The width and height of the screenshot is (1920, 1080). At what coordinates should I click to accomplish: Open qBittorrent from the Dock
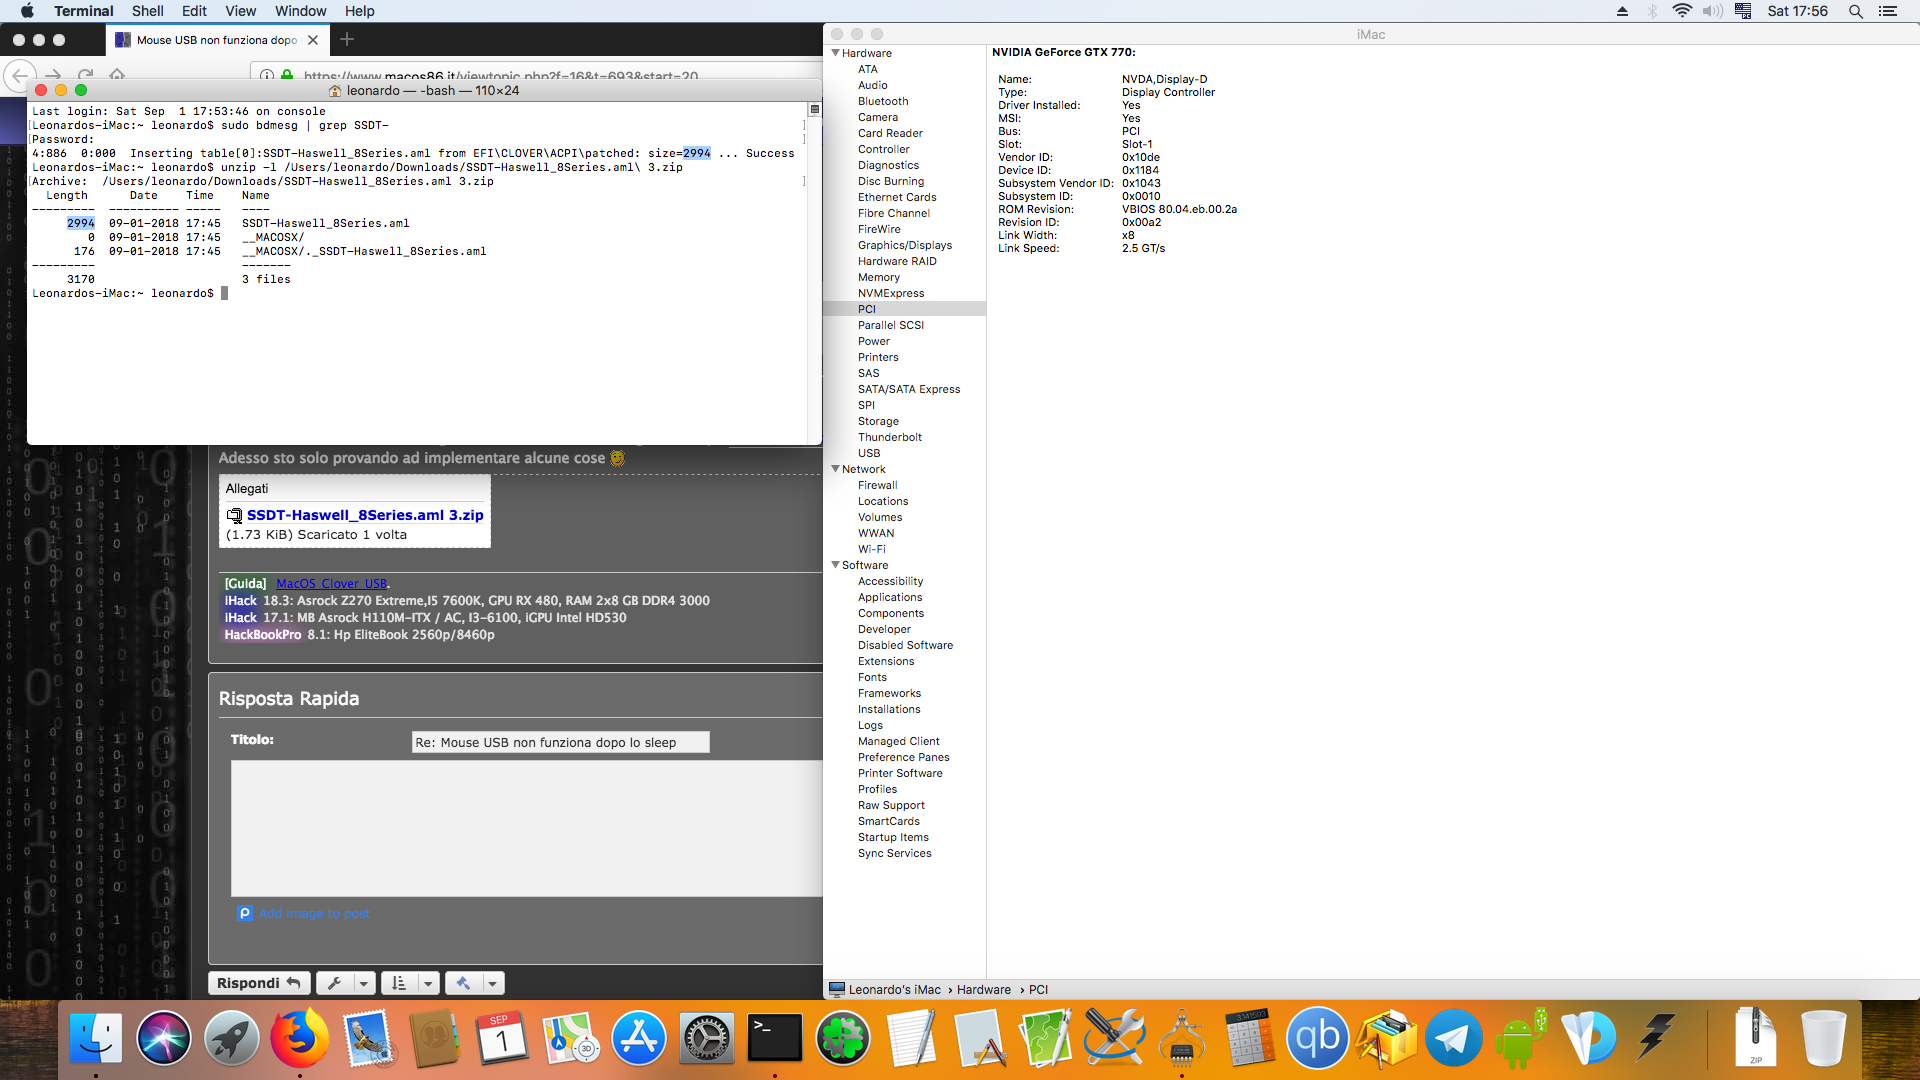coord(1318,1038)
